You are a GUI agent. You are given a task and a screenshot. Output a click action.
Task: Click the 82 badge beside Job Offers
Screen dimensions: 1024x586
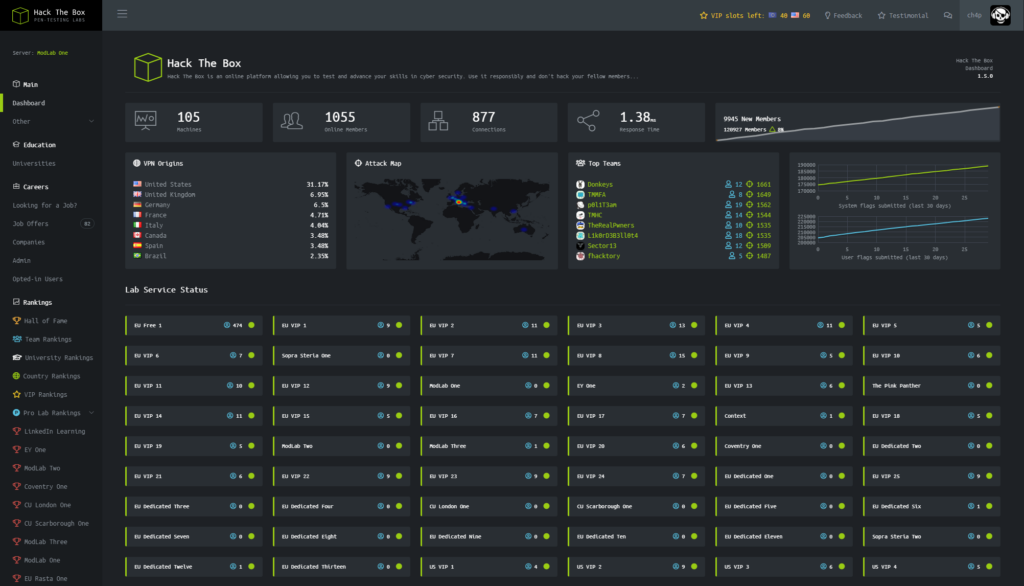[x=87, y=223]
